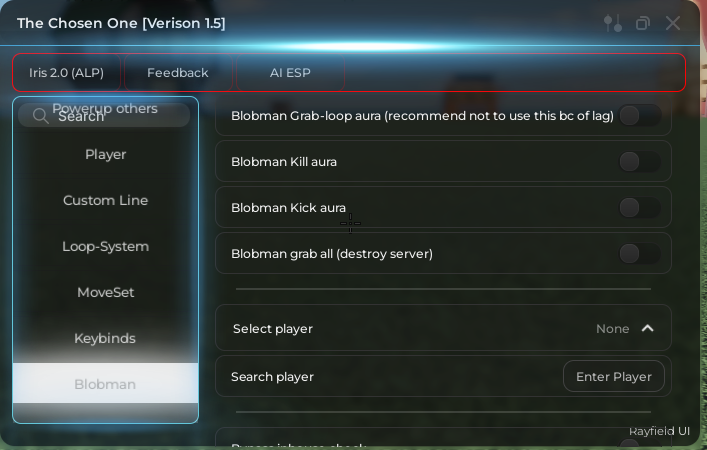Enable Blobman grab all (destroy server)
Image resolution: width=707 pixels, height=450 pixels.
[640, 253]
